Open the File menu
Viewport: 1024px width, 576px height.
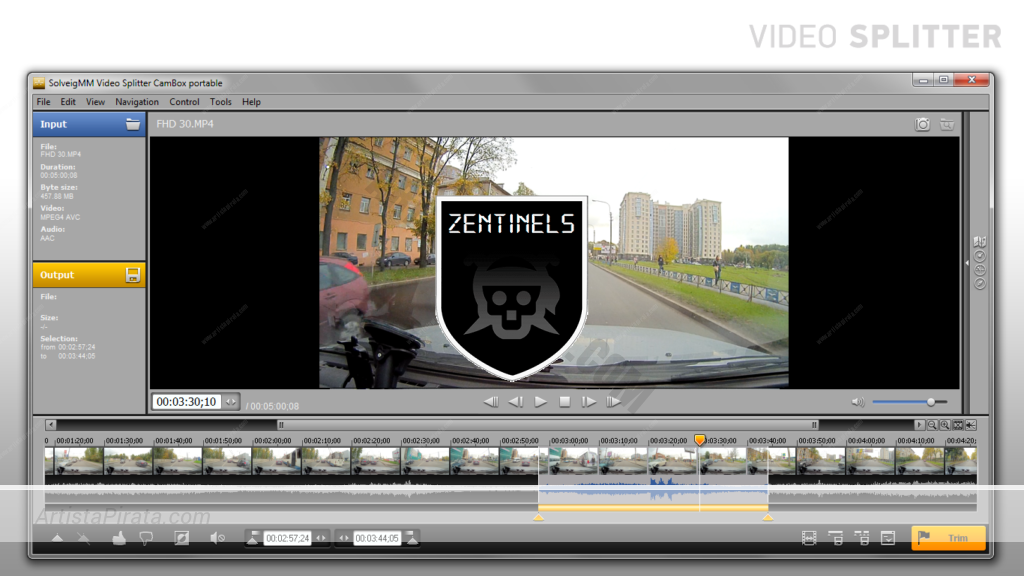(x=44, y=102)
